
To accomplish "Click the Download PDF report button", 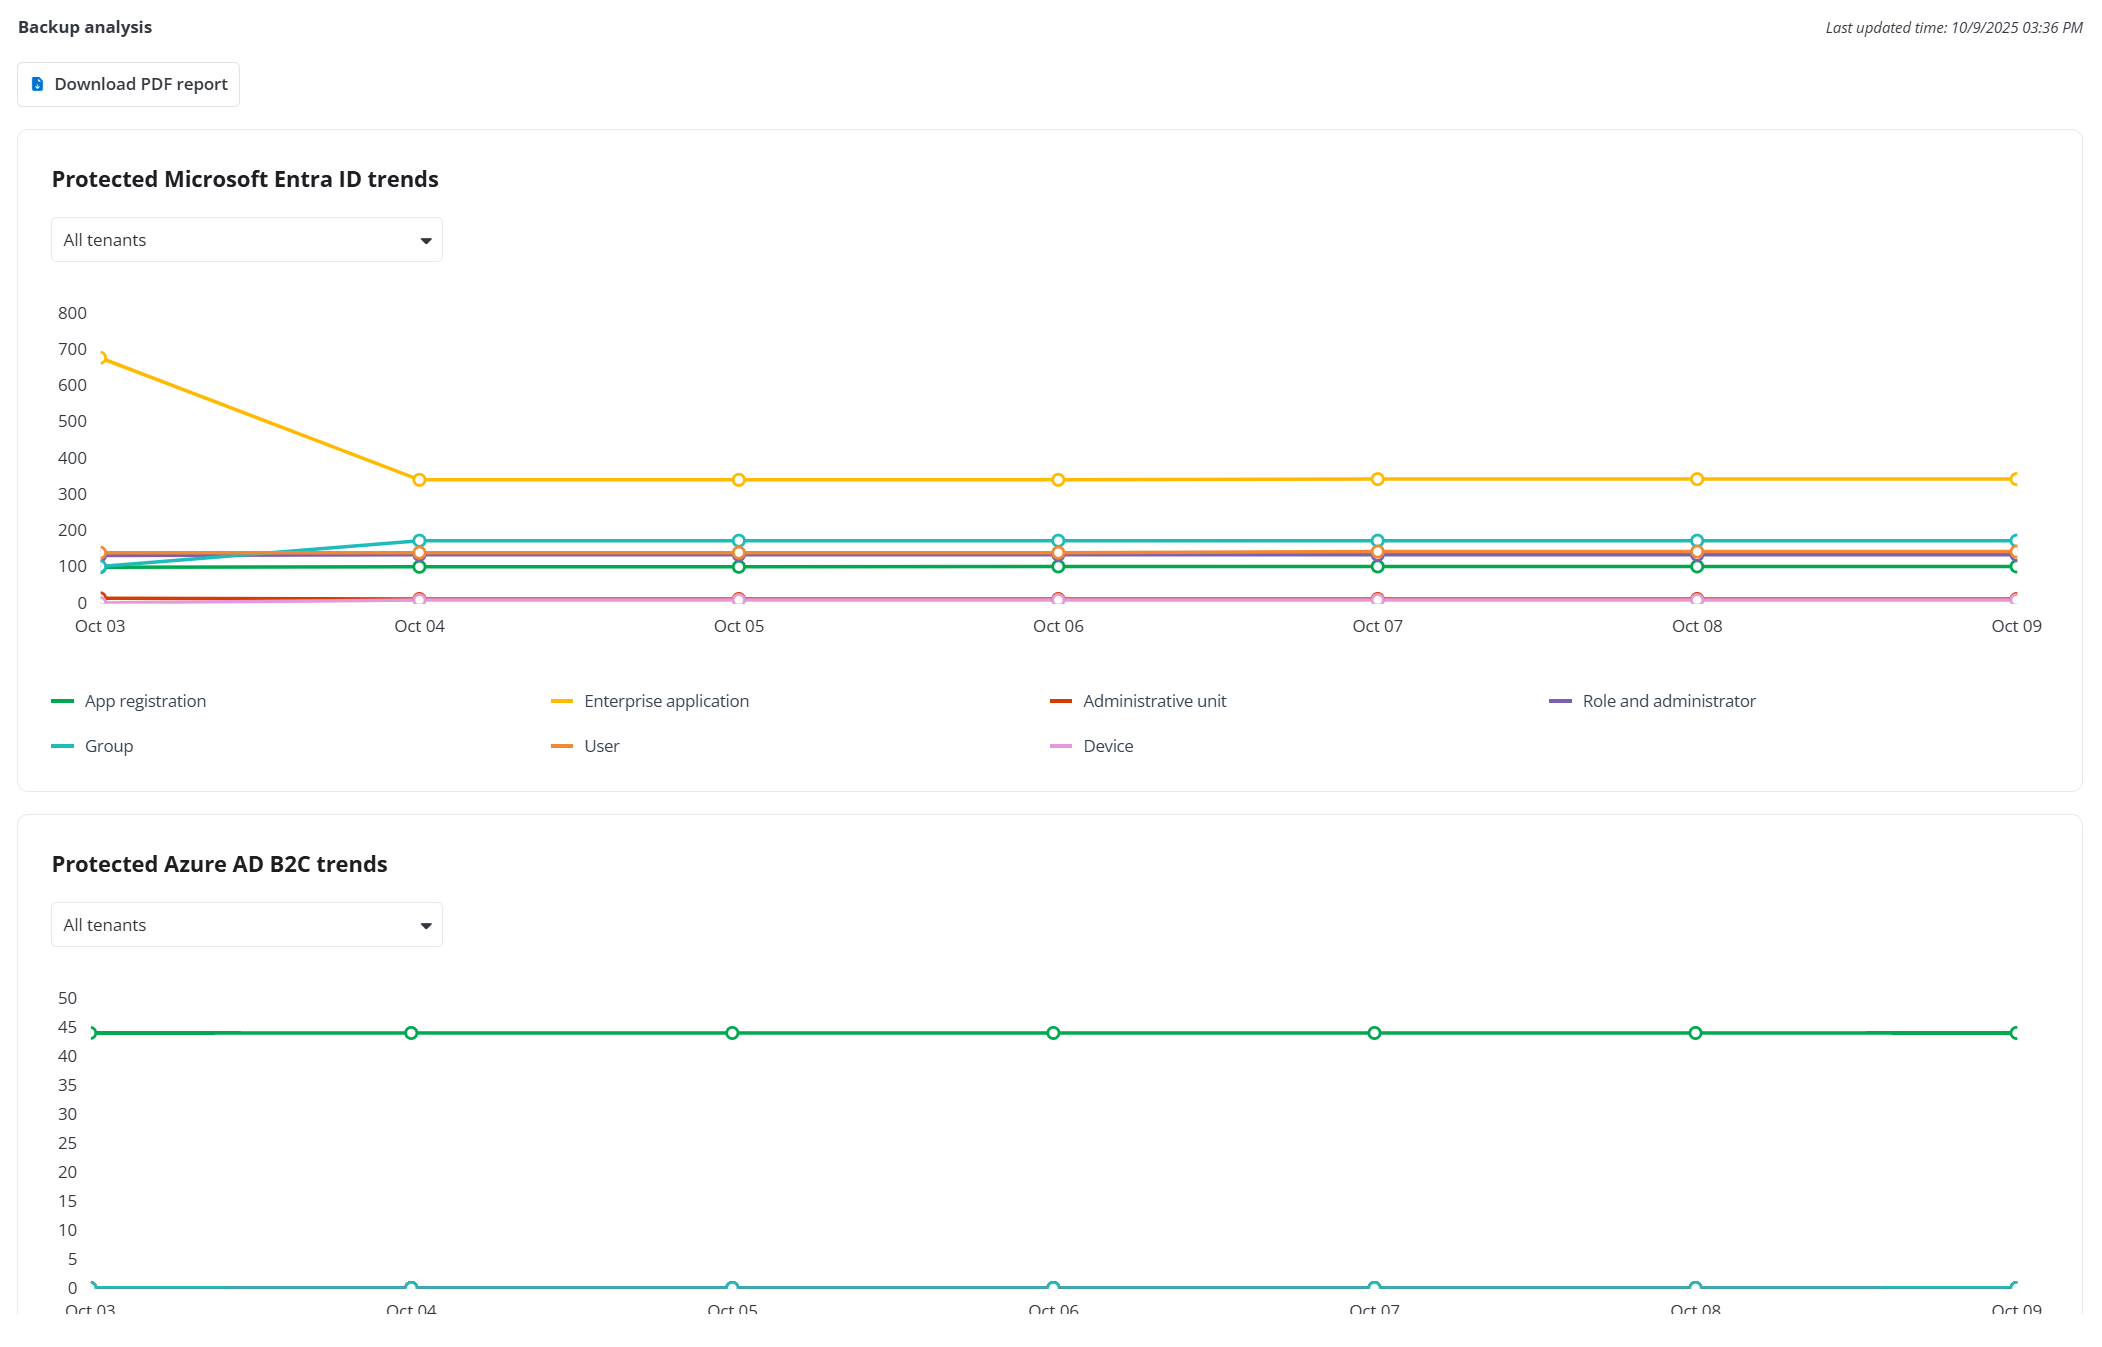I will 128,84.
